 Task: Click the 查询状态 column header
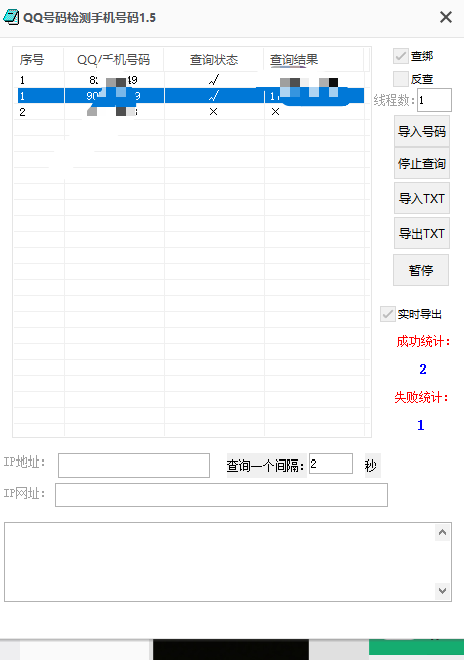214,59
